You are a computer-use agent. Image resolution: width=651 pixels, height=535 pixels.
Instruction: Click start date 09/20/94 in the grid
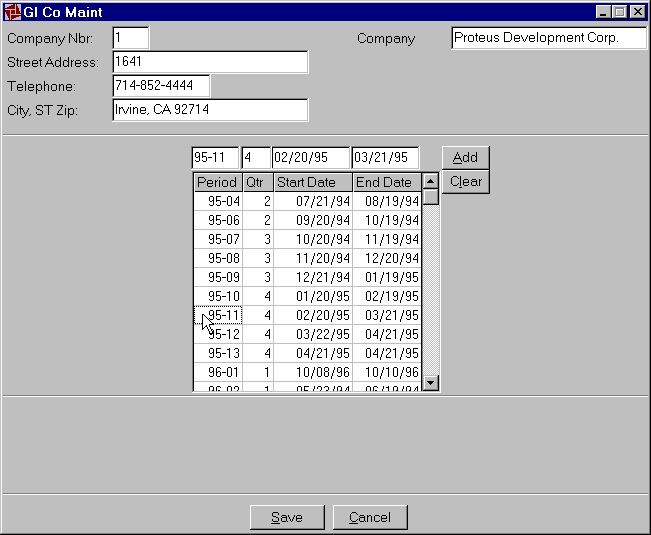(x=313, y=220)
